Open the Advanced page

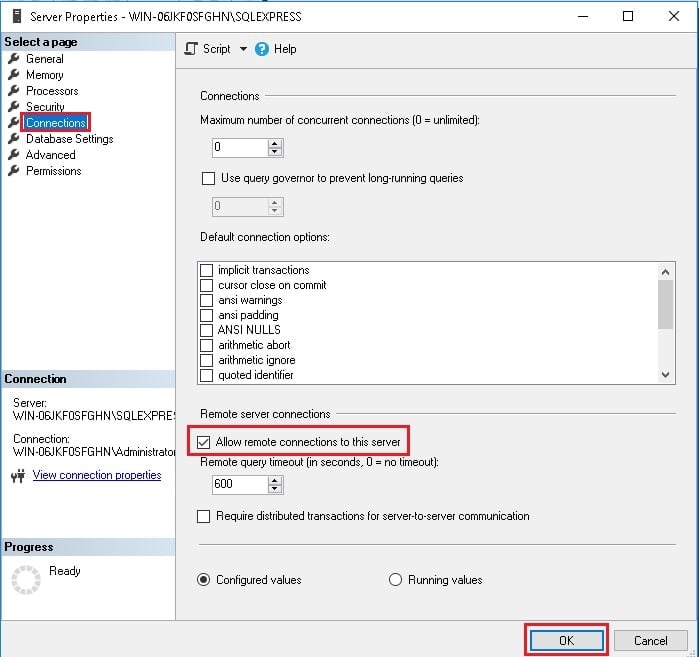(50, 155)
